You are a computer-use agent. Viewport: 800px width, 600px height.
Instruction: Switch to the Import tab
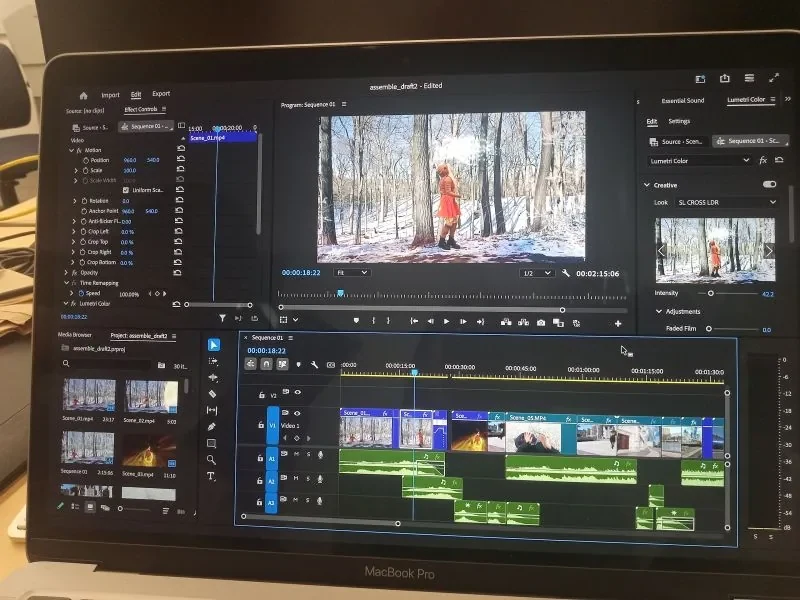point(110,95)
